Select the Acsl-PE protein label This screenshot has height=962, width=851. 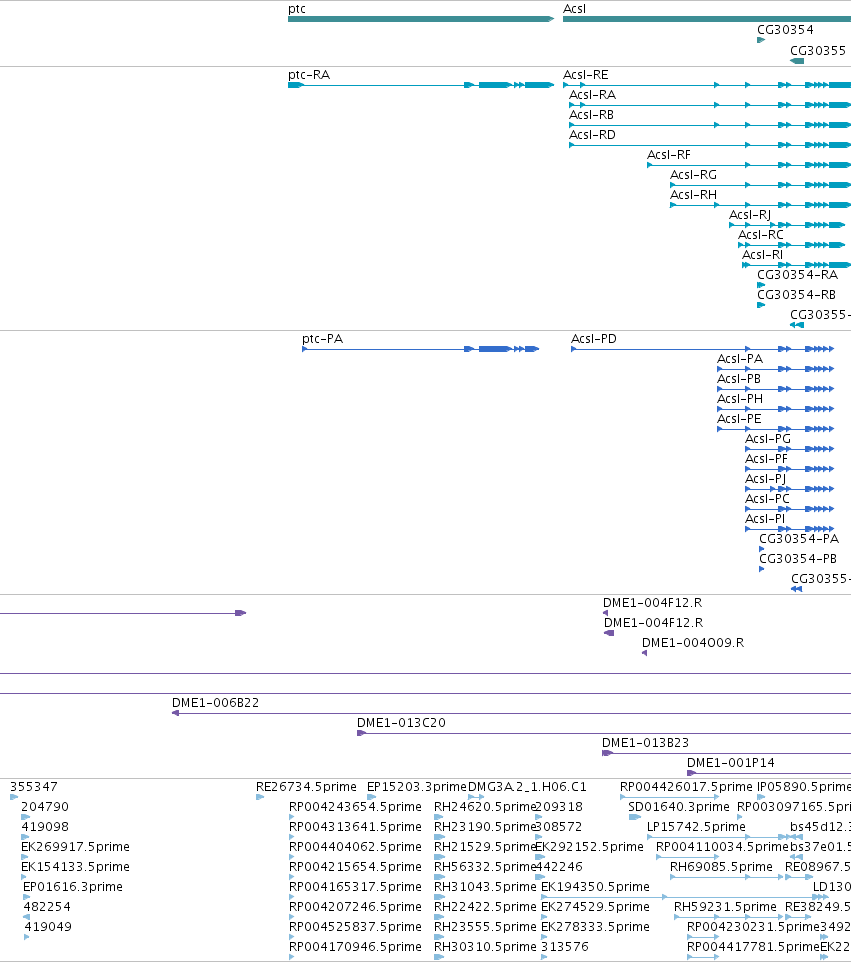tap(739, 418)
